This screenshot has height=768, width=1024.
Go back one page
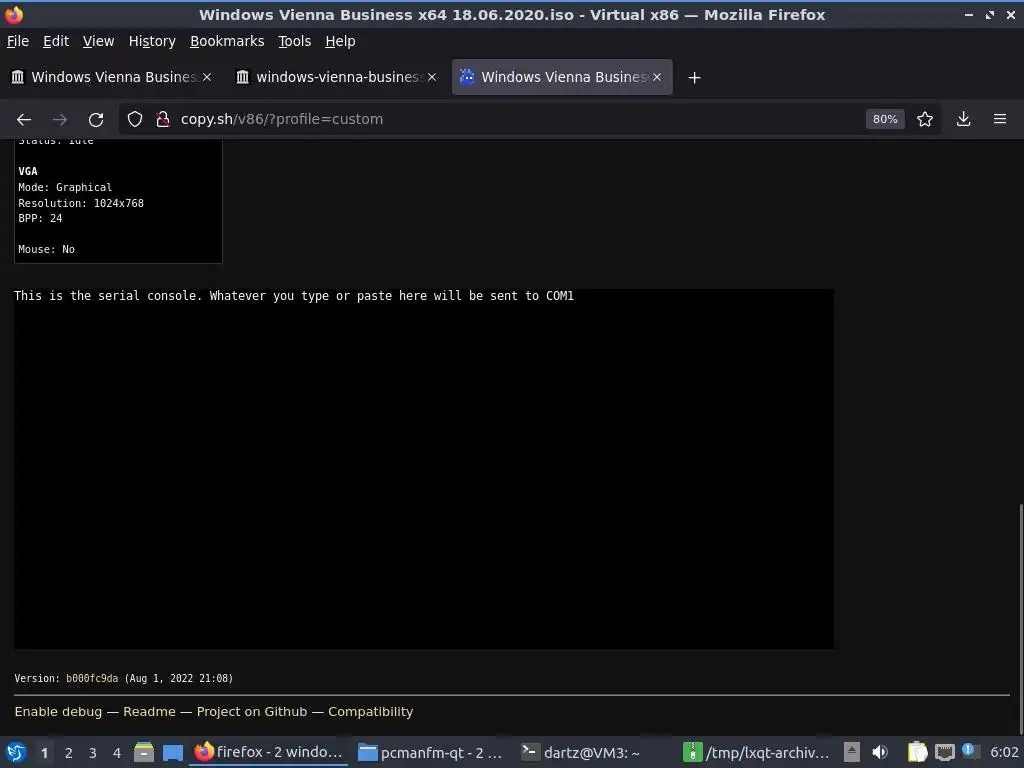24,120
